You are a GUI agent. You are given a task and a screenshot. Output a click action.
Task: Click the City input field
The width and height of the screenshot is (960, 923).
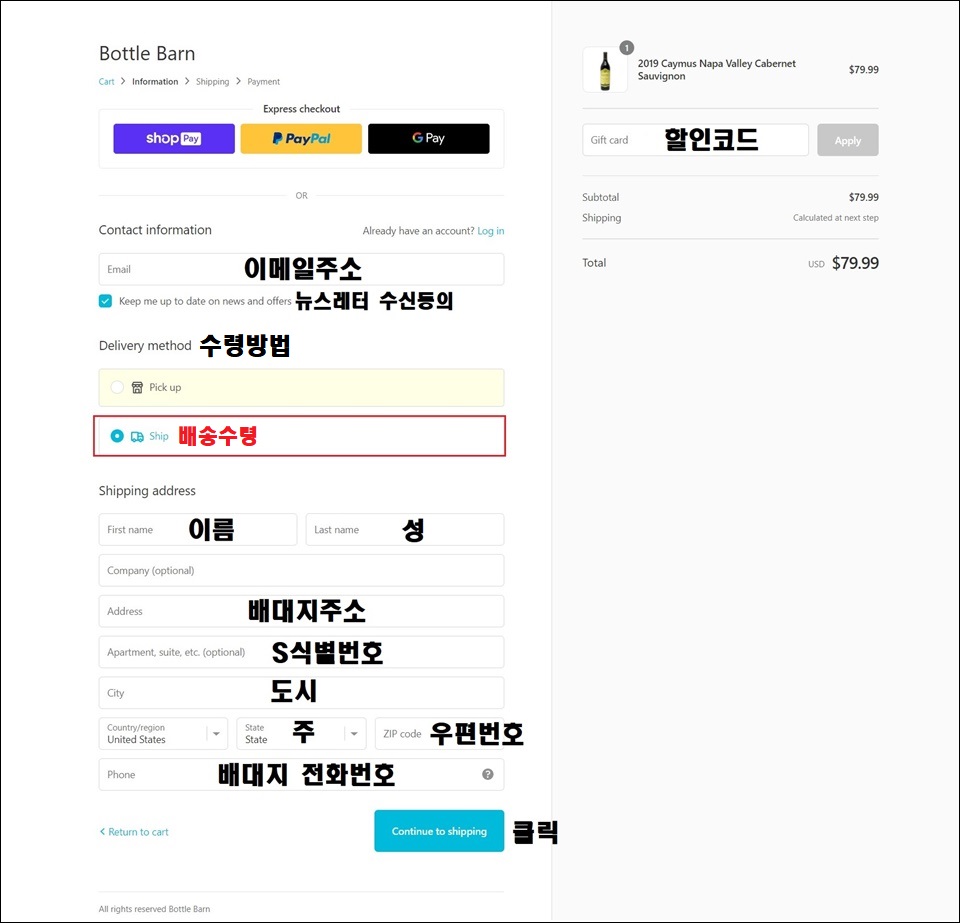click(x=301, y=693)
